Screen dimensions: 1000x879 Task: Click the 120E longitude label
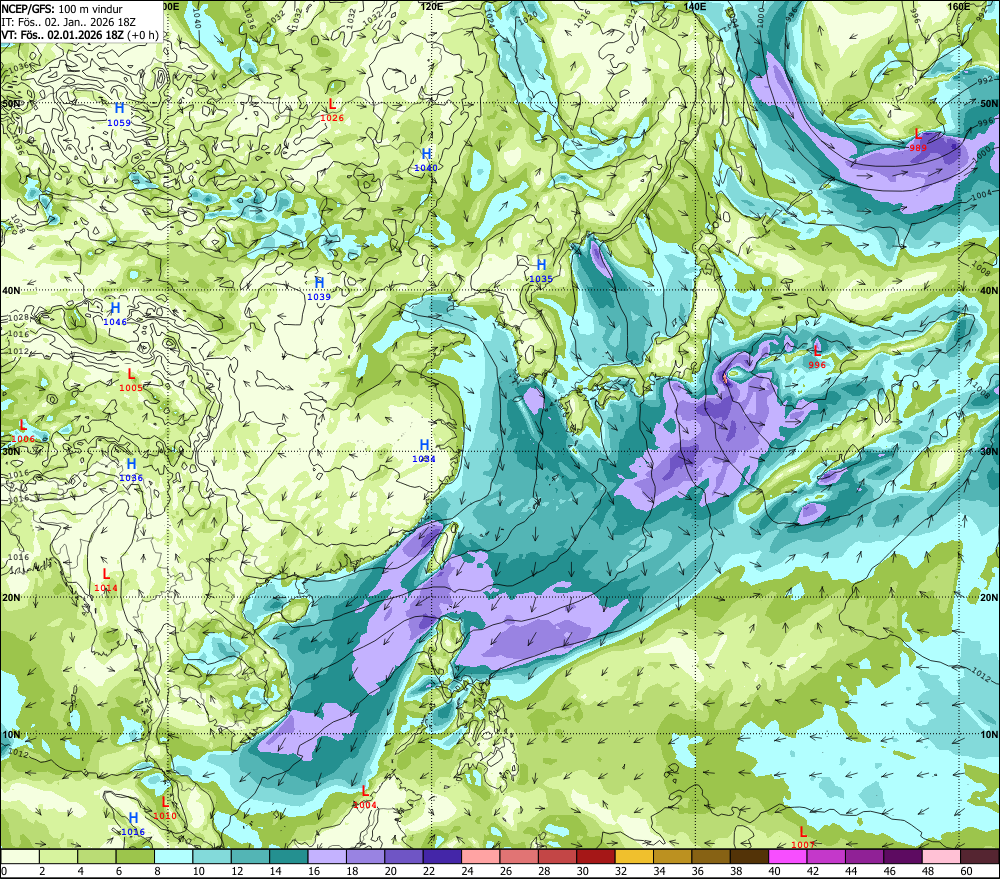(x=432, y=6)
